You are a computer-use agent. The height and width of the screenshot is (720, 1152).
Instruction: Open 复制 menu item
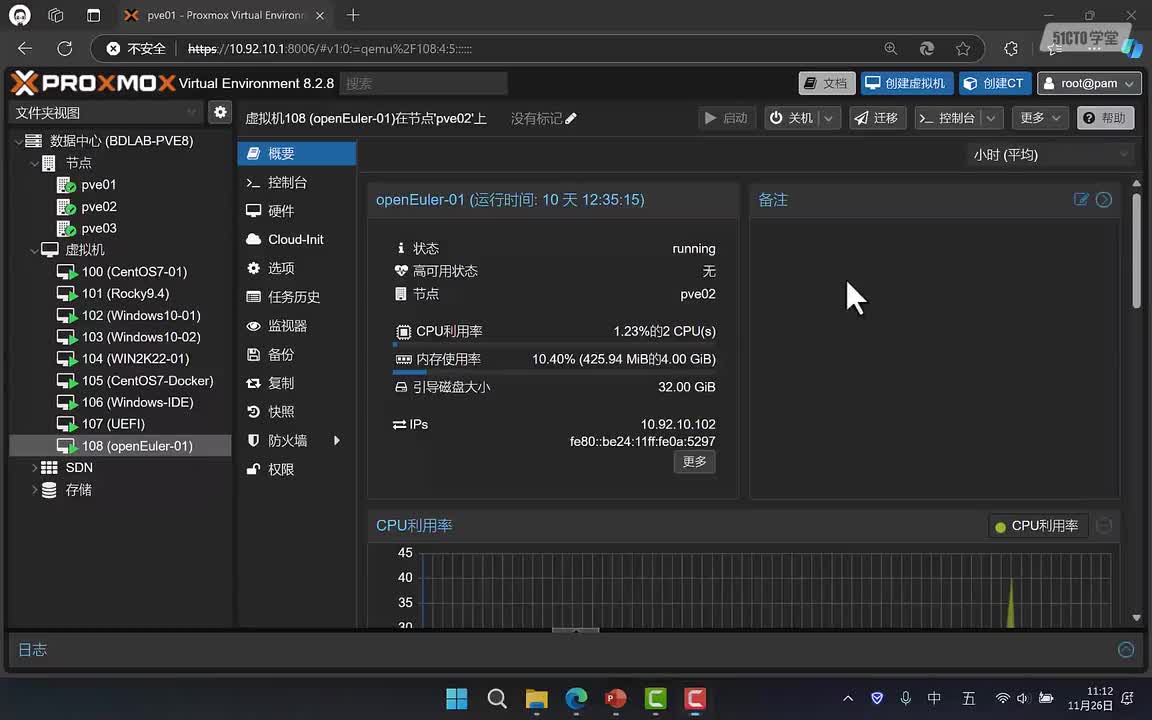coord(296,383)
